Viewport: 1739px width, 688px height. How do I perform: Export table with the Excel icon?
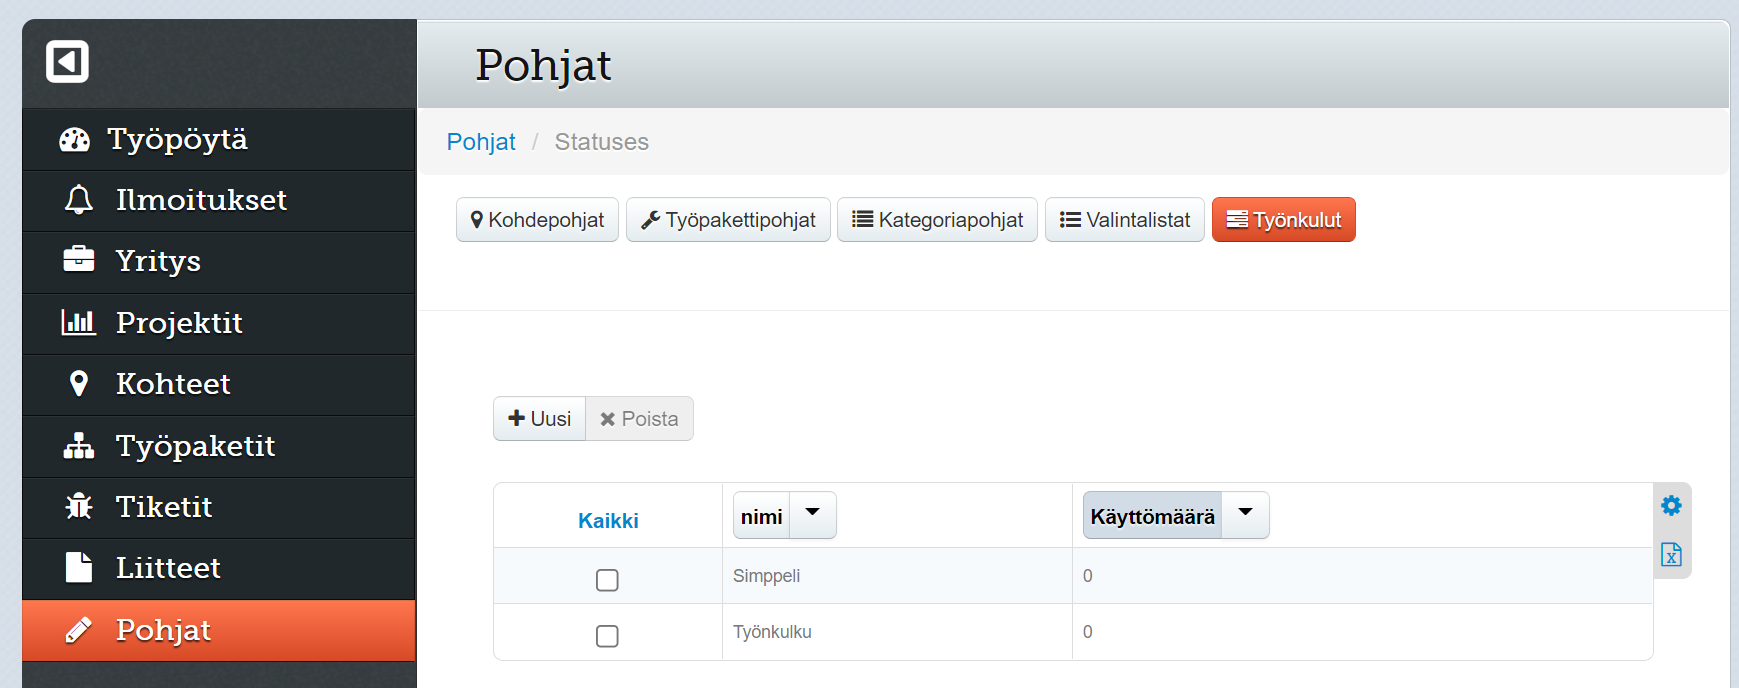pos(1671,555)
